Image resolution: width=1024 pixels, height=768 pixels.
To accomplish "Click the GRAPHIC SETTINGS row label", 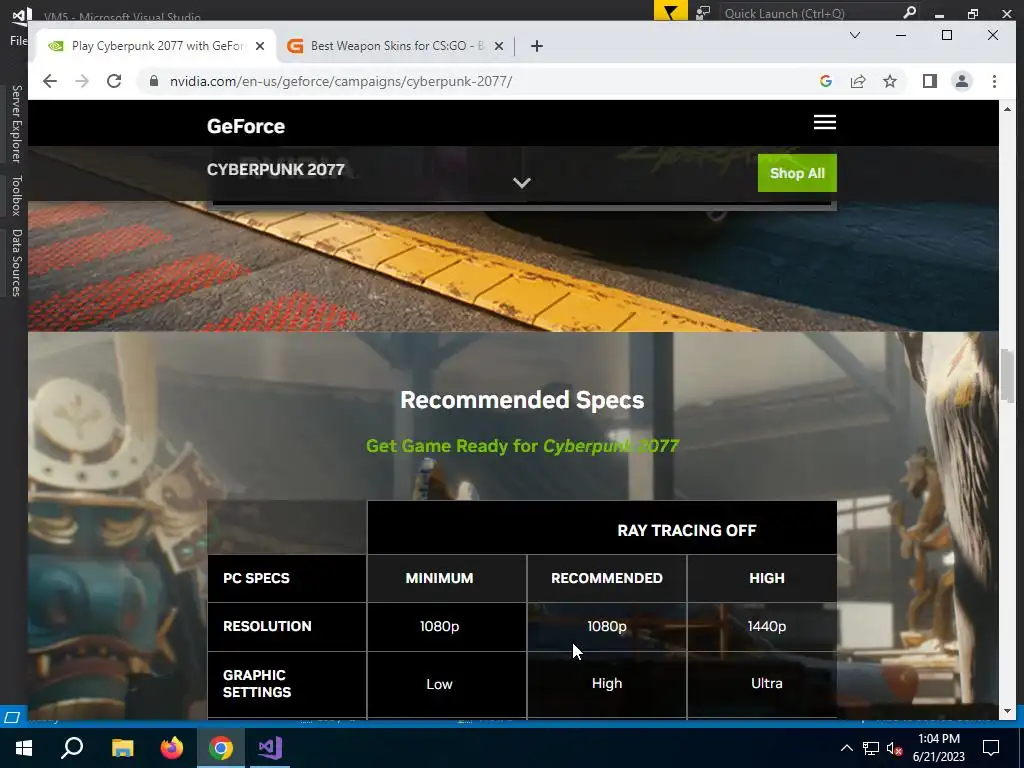I will point(257,684).
